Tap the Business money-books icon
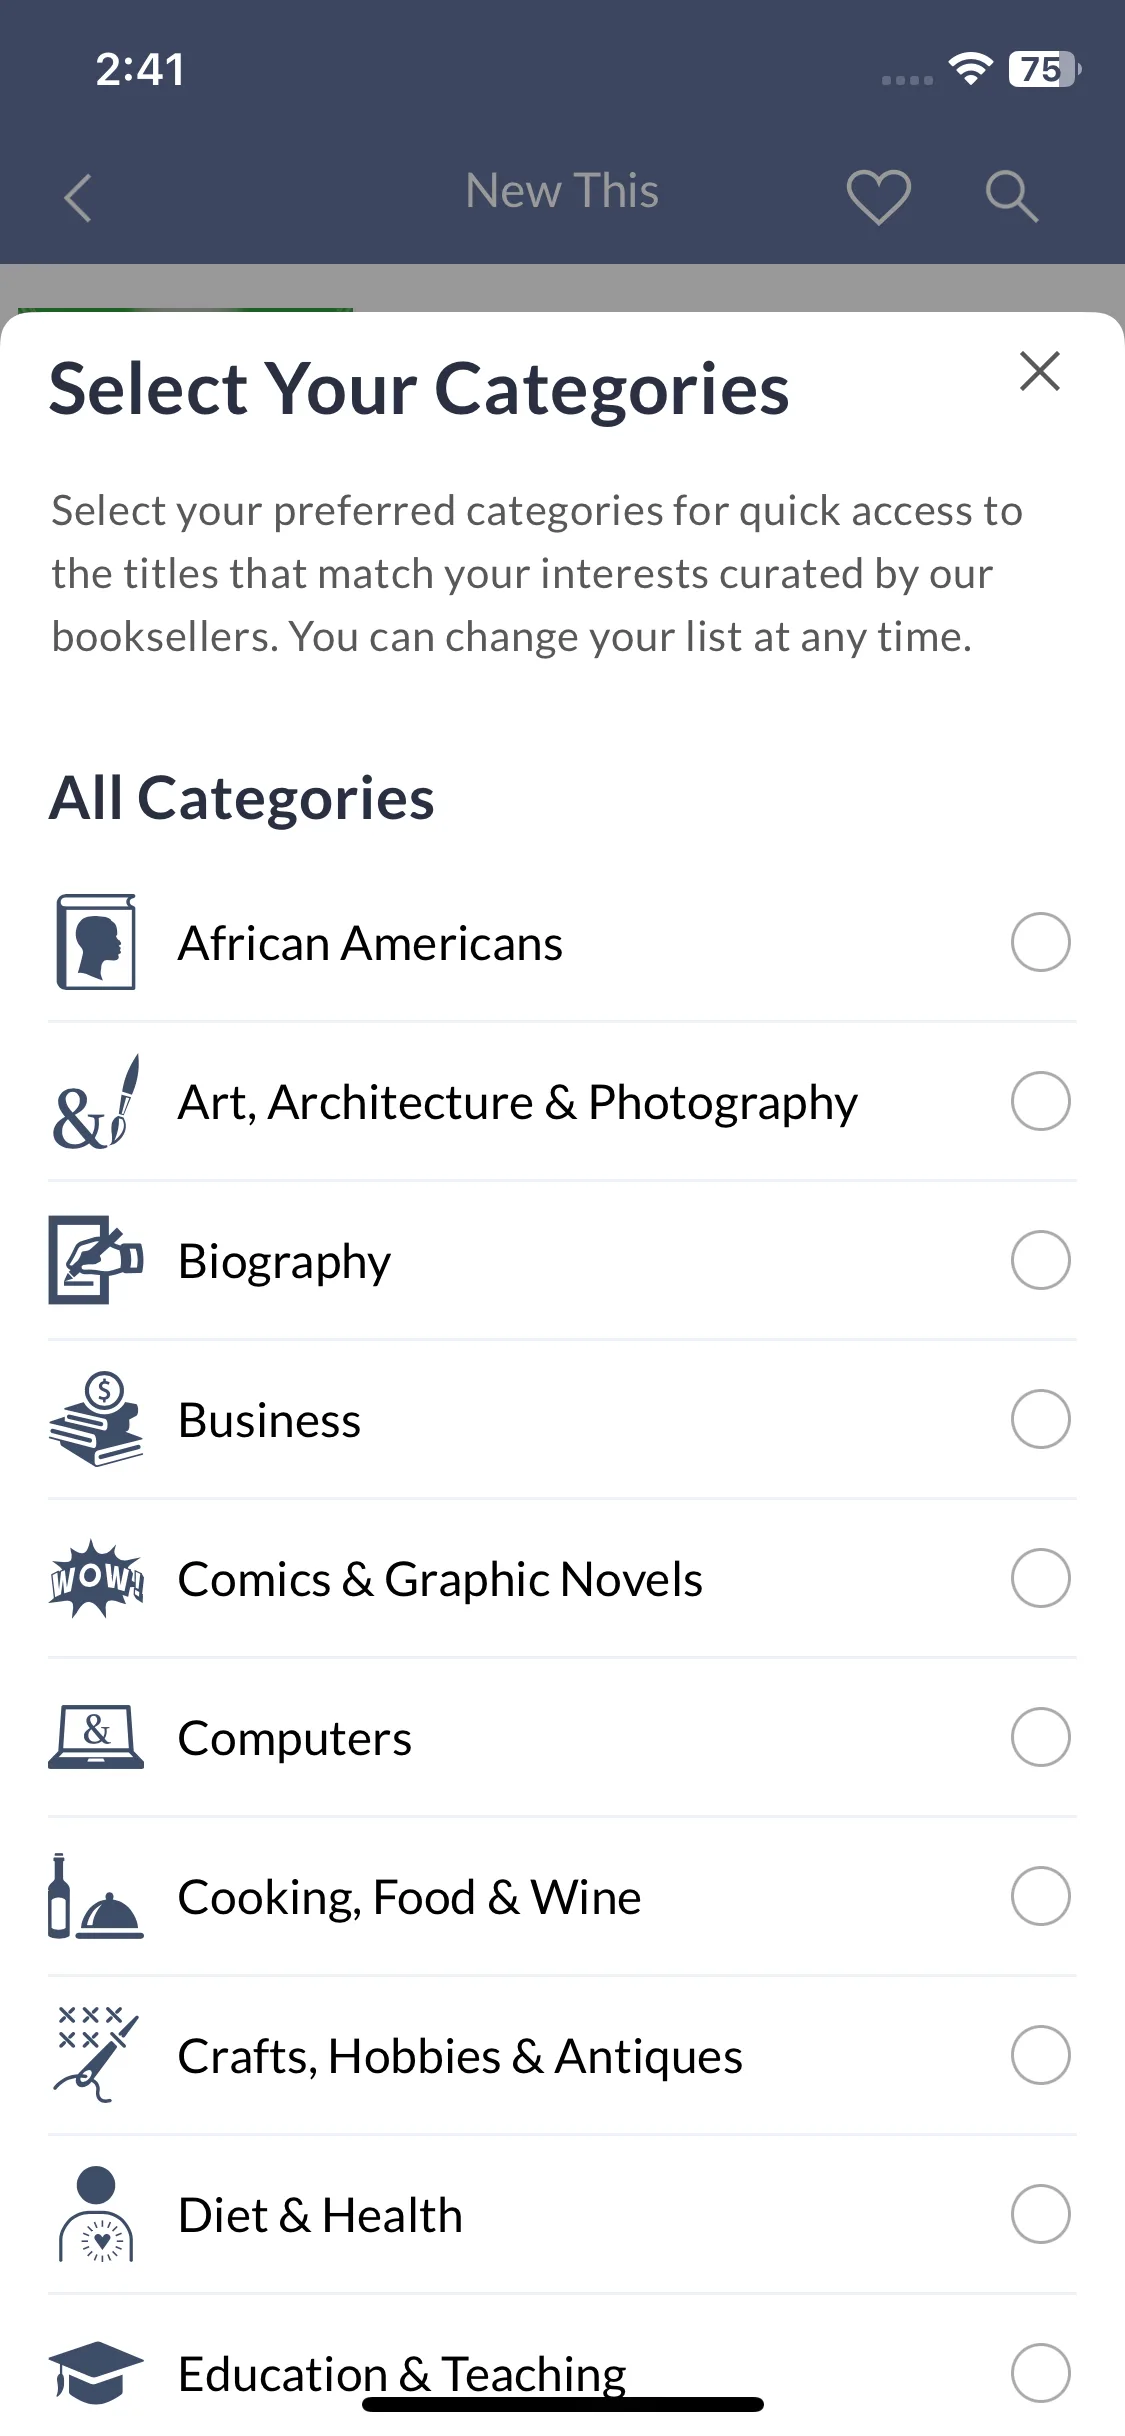The height and width of the screenshot is (2436, 1125). click(x=96, y=1419)
